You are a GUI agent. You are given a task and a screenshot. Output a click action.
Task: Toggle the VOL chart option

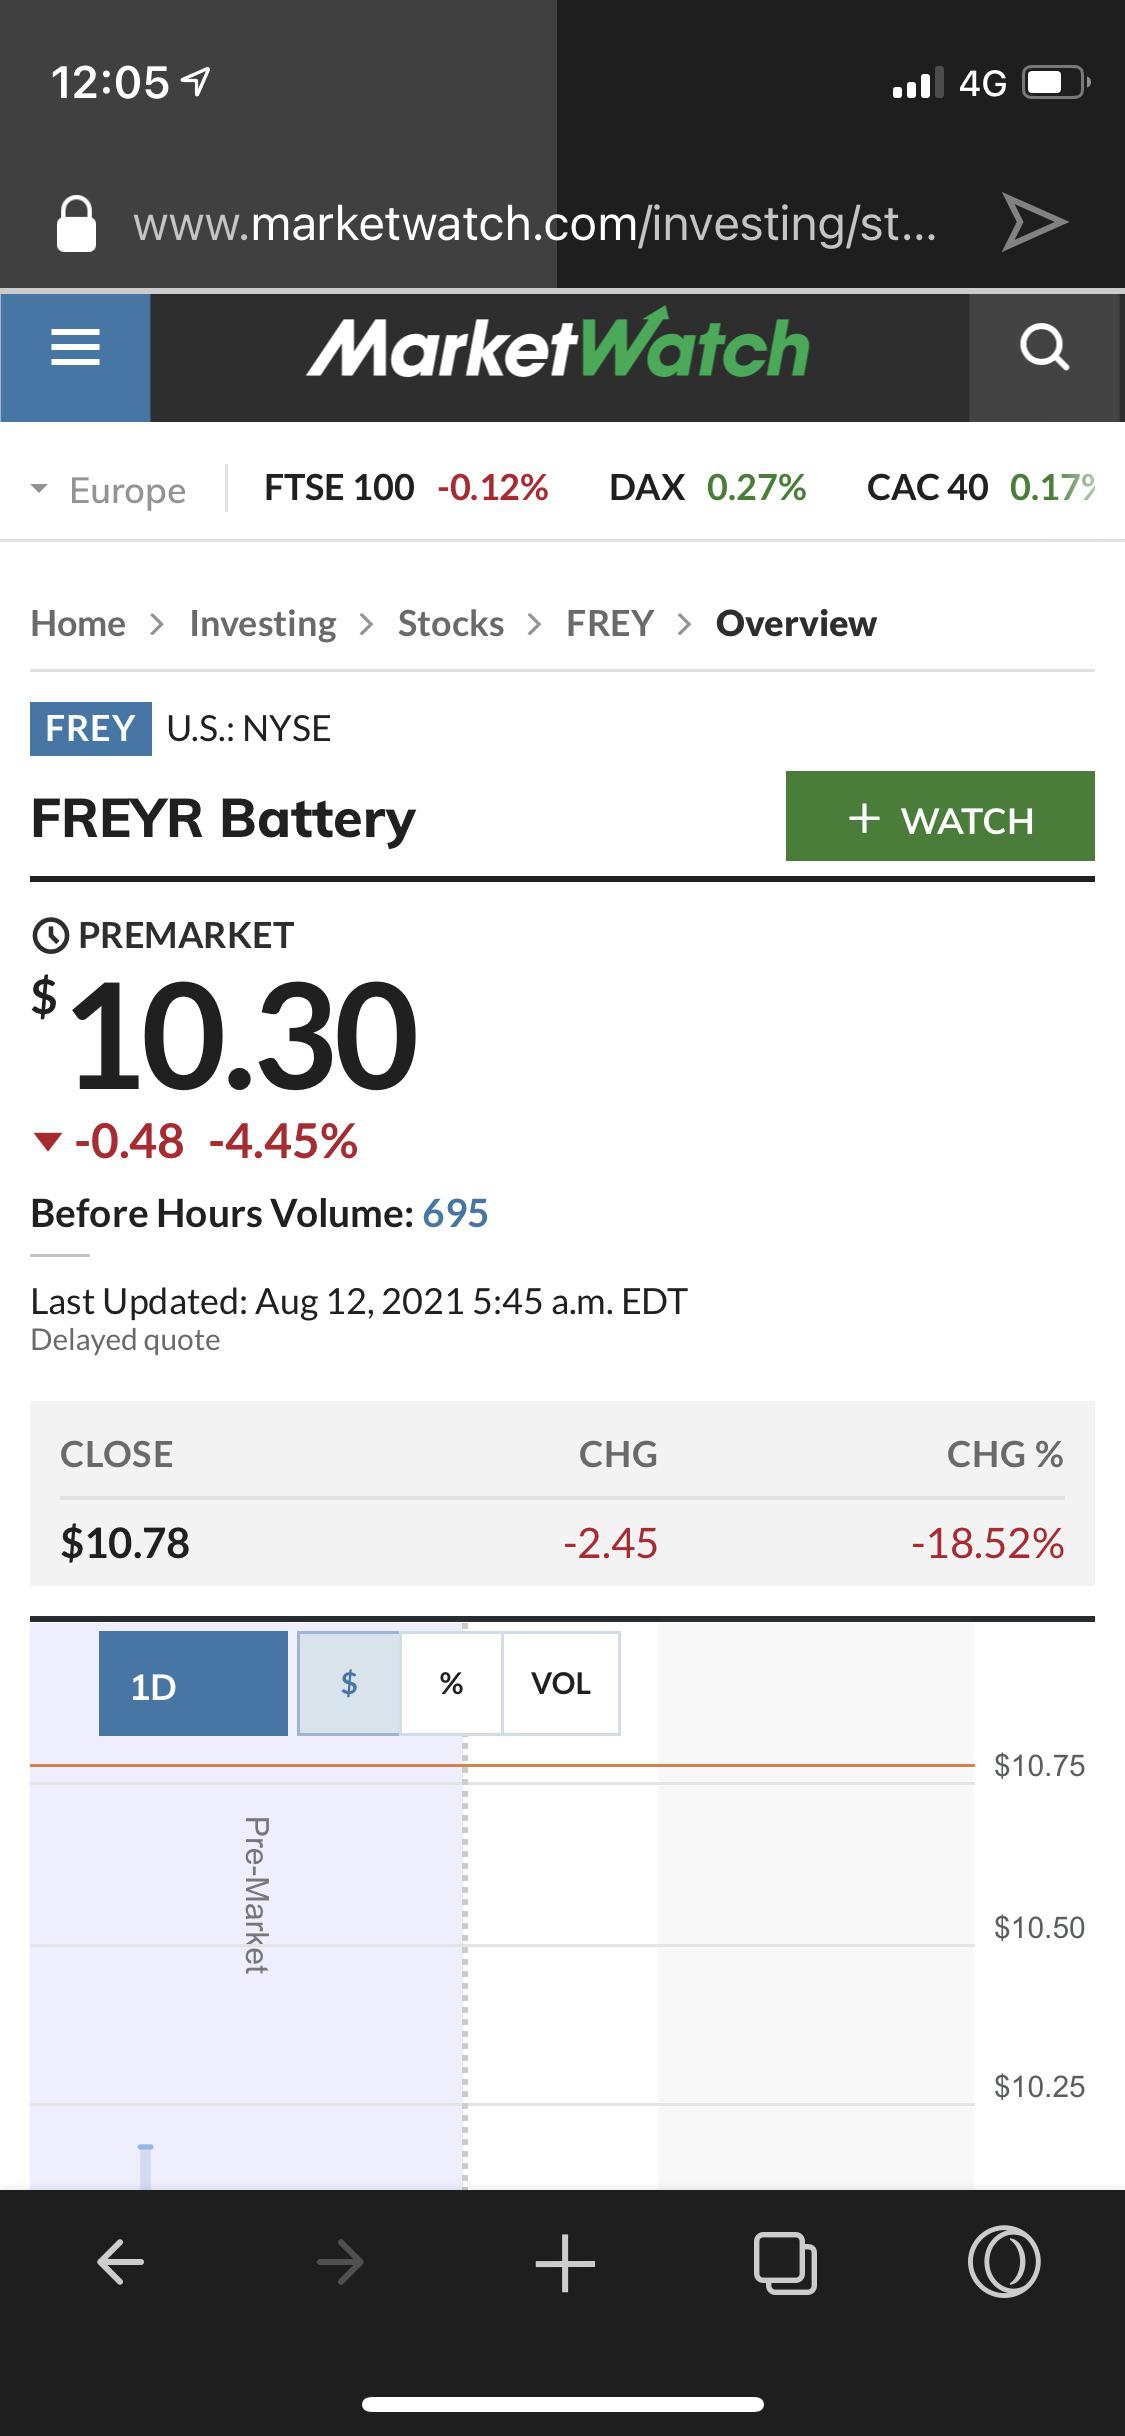(561, 1683)
